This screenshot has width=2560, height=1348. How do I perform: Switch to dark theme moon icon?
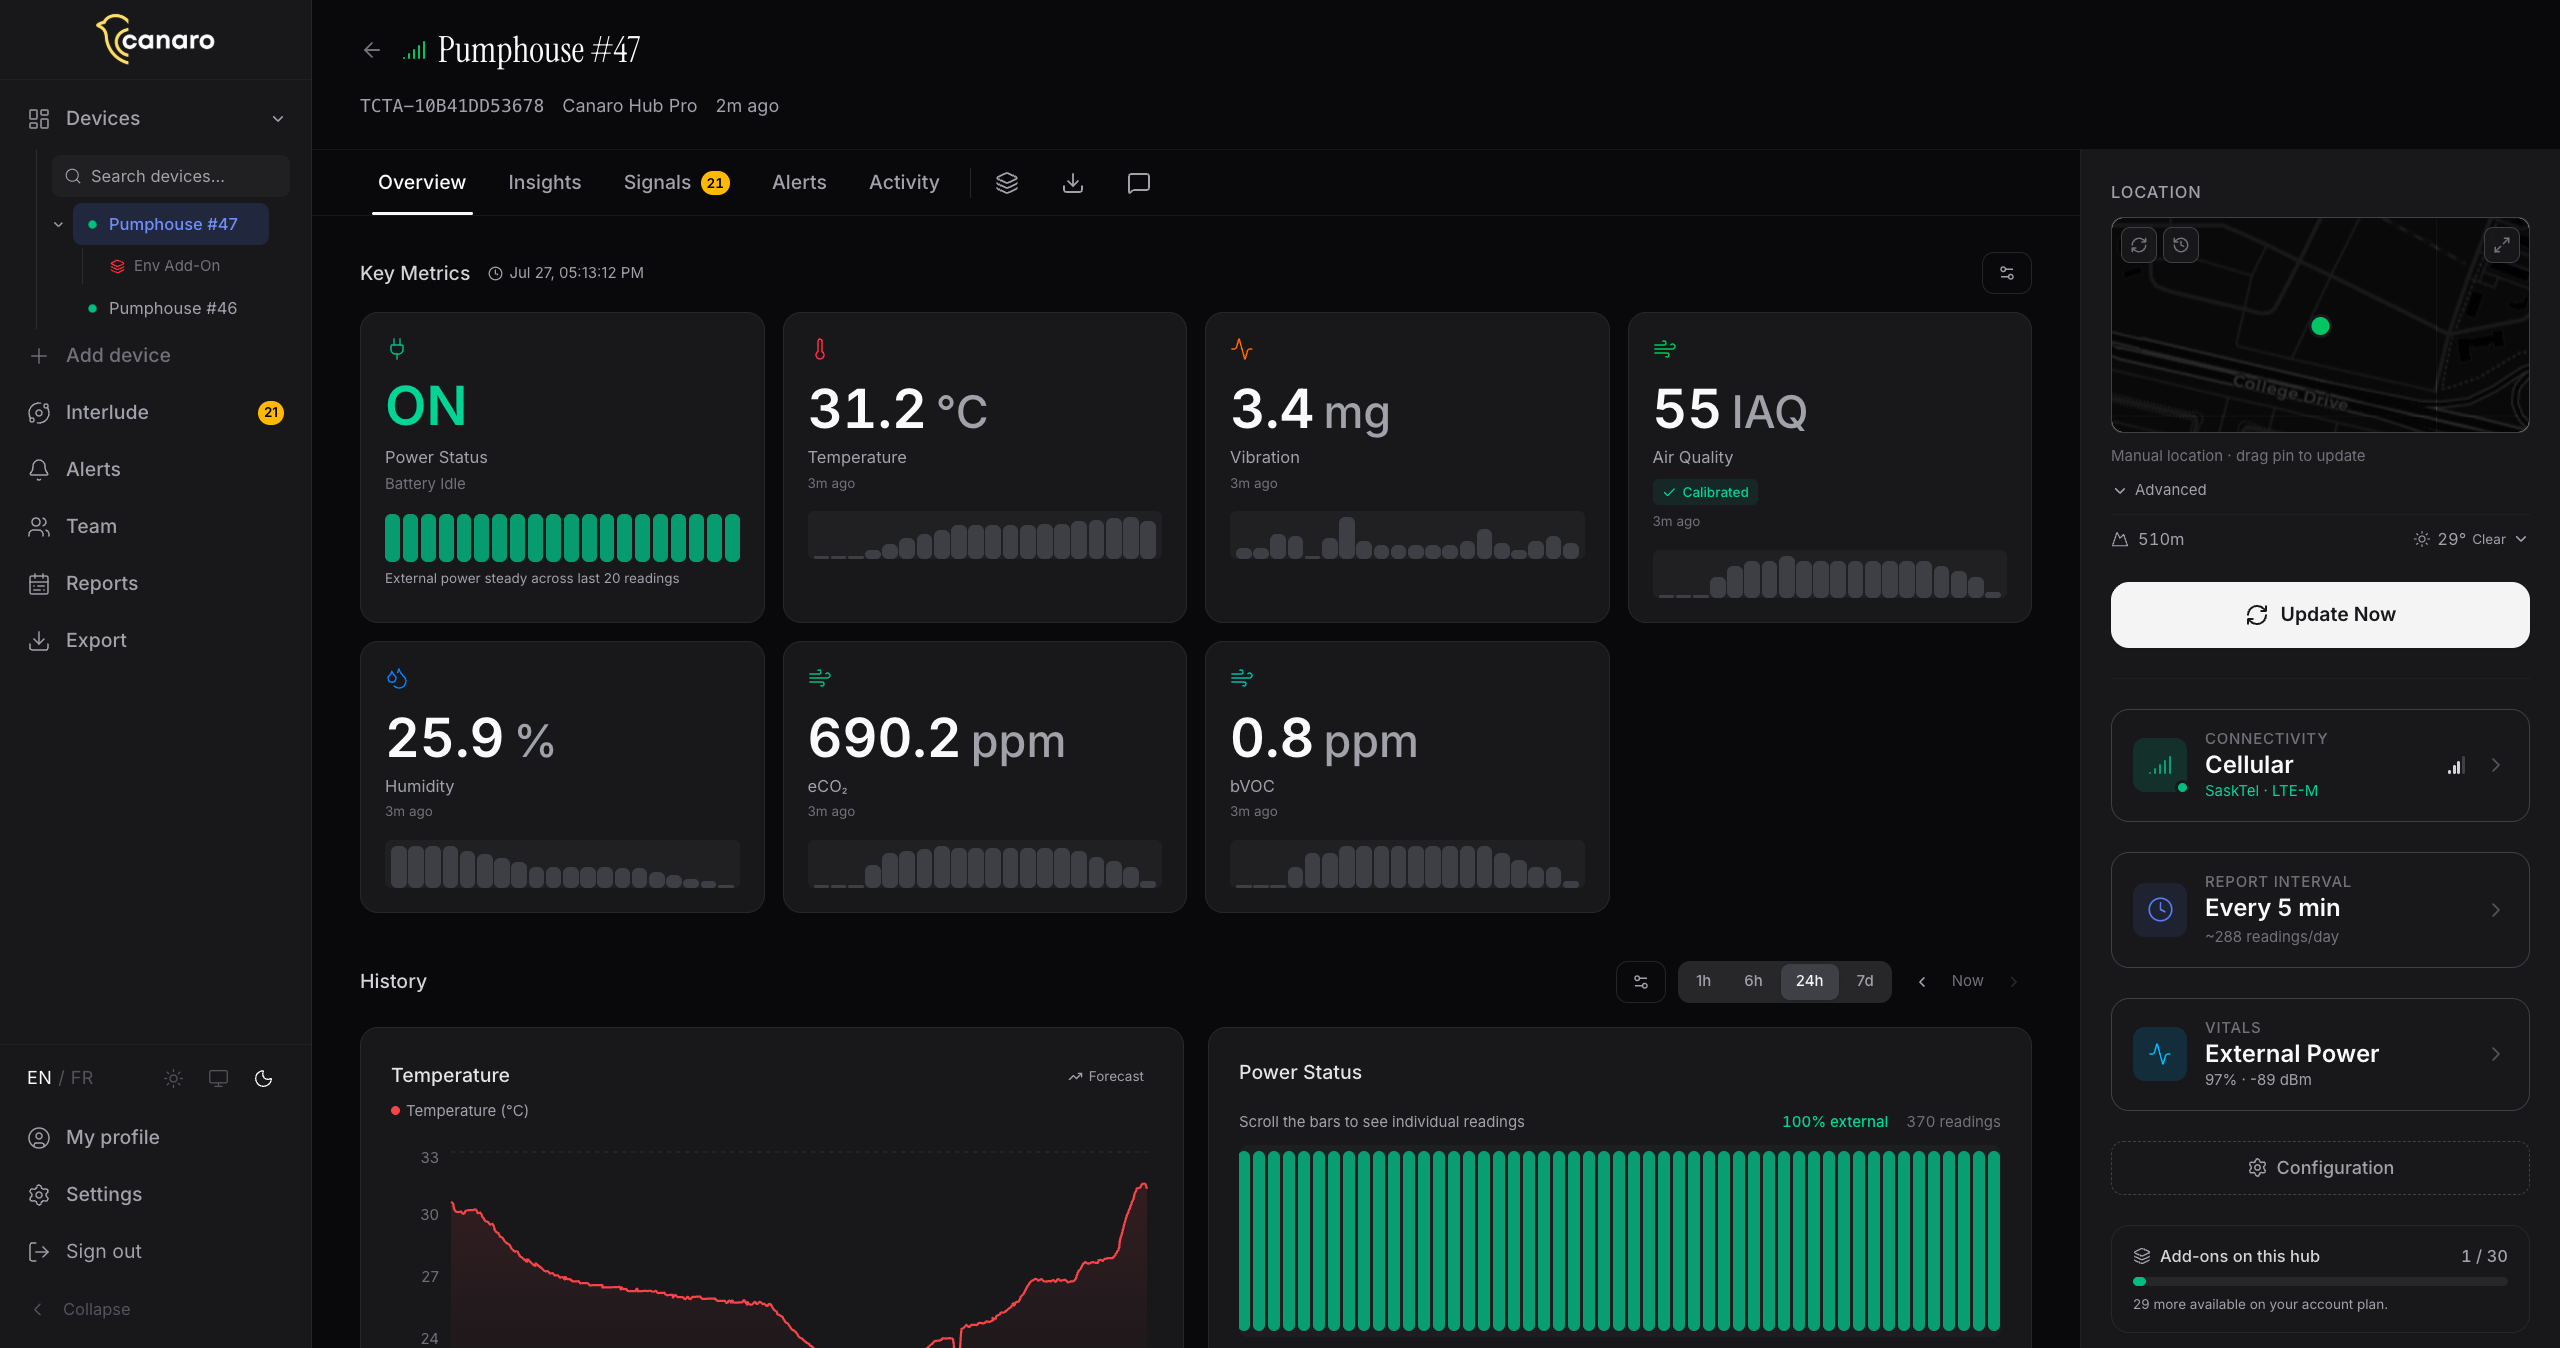[264, 1078]
